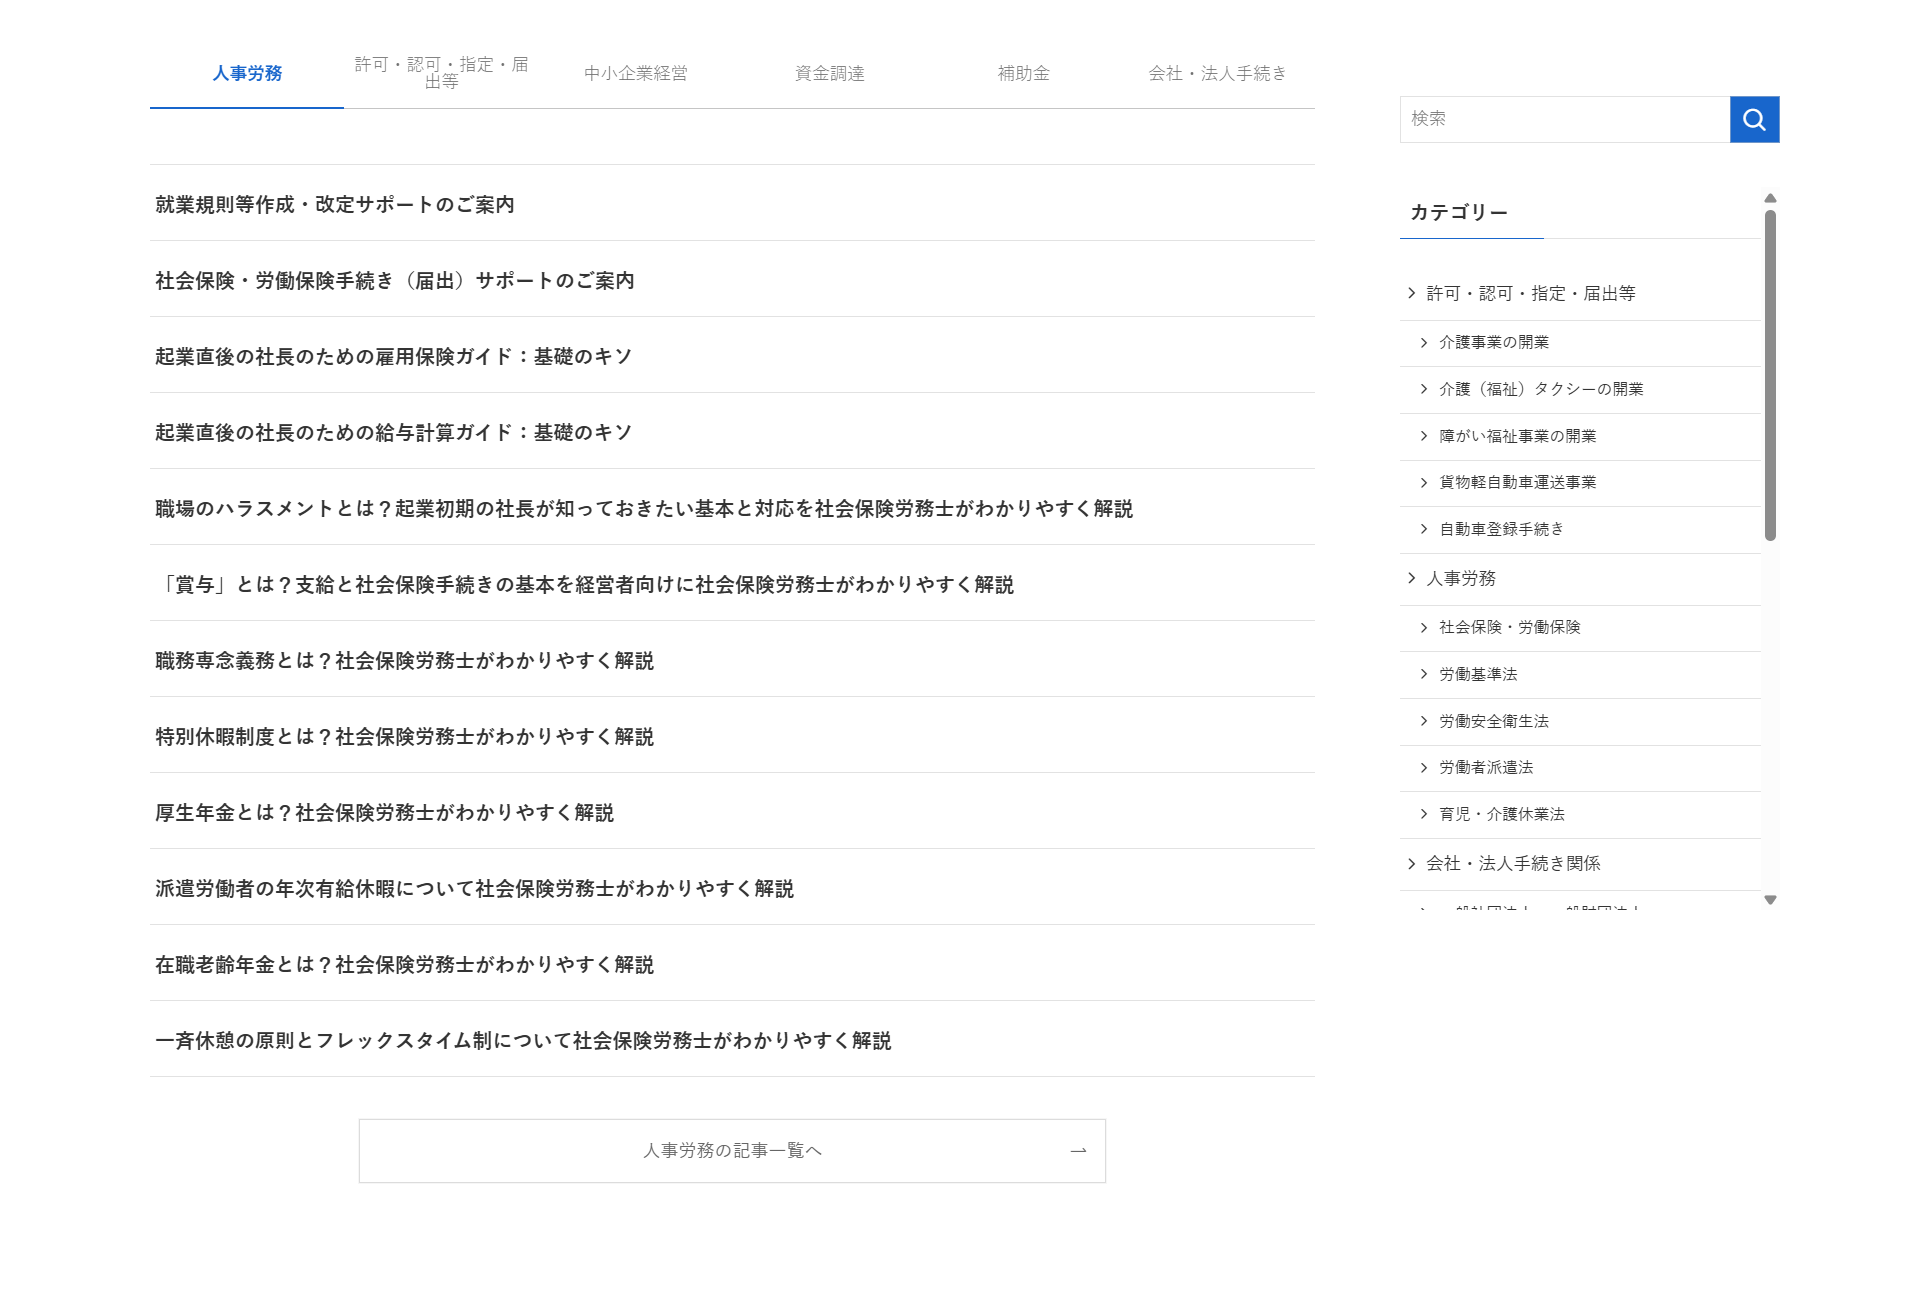Click scrollbar up arrow in category panel
The width and height of the screenshot is (1910, 1298).
pyautogui.click(x=1770, y=198)
